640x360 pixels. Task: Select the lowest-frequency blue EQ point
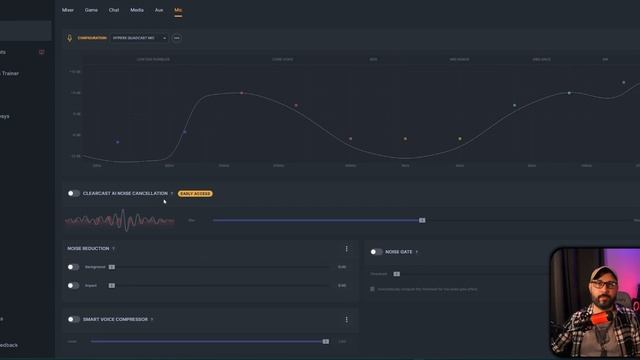(x=118, y=142)
